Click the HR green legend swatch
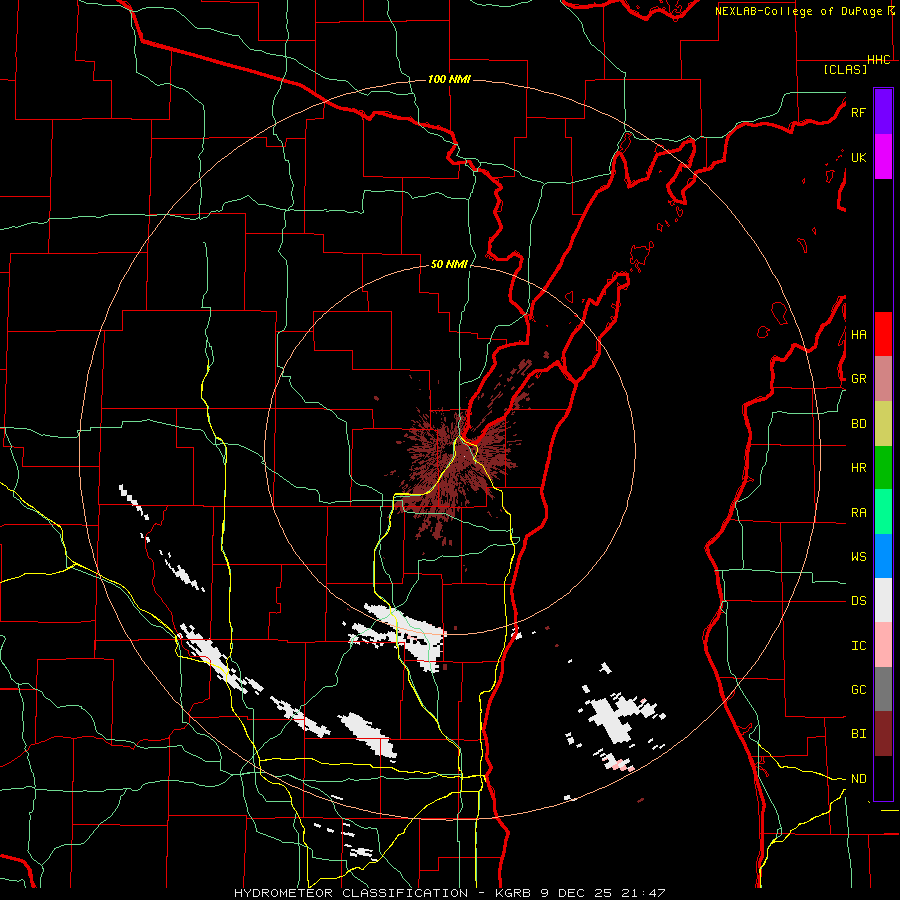The width and height of the screenshot is (900, 900). coord(883,468)
